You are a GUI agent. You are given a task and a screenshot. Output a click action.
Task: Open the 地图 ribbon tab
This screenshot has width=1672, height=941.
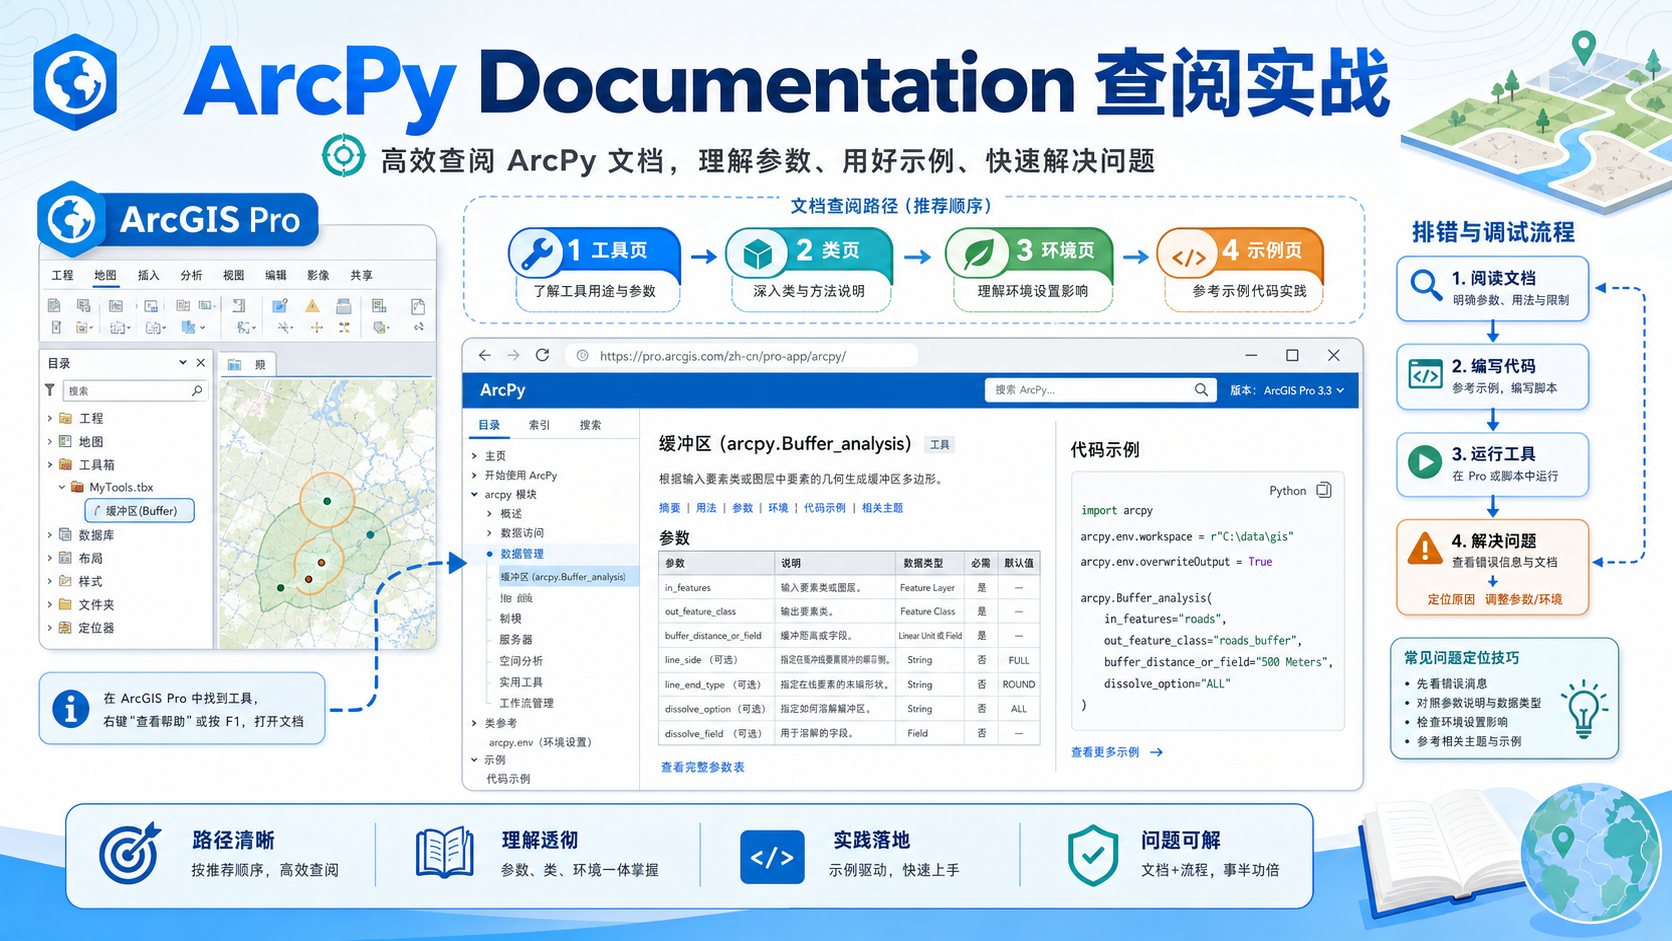pyautogui.click(x=105, y=275)
